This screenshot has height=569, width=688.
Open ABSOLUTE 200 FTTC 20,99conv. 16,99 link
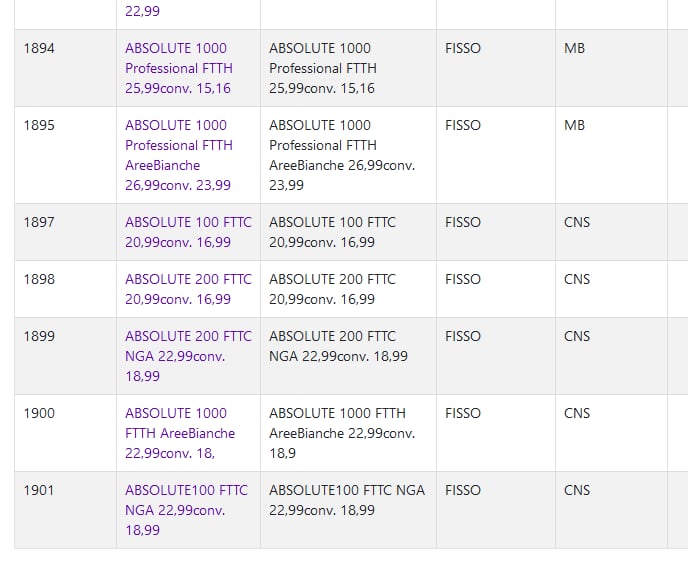(188, 289)
